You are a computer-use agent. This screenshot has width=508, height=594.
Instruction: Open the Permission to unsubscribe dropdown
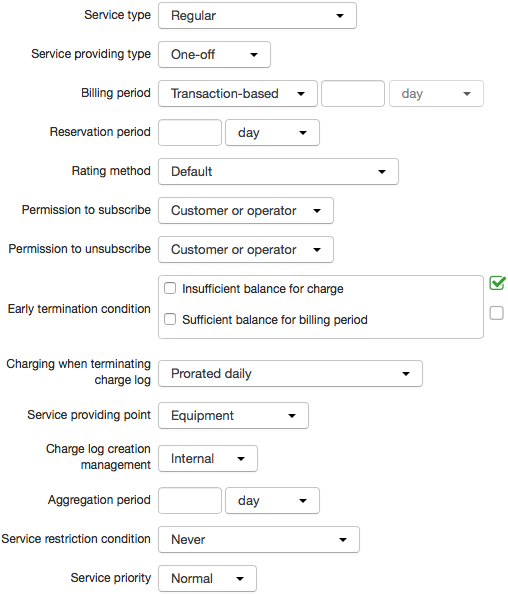(246, 250)
